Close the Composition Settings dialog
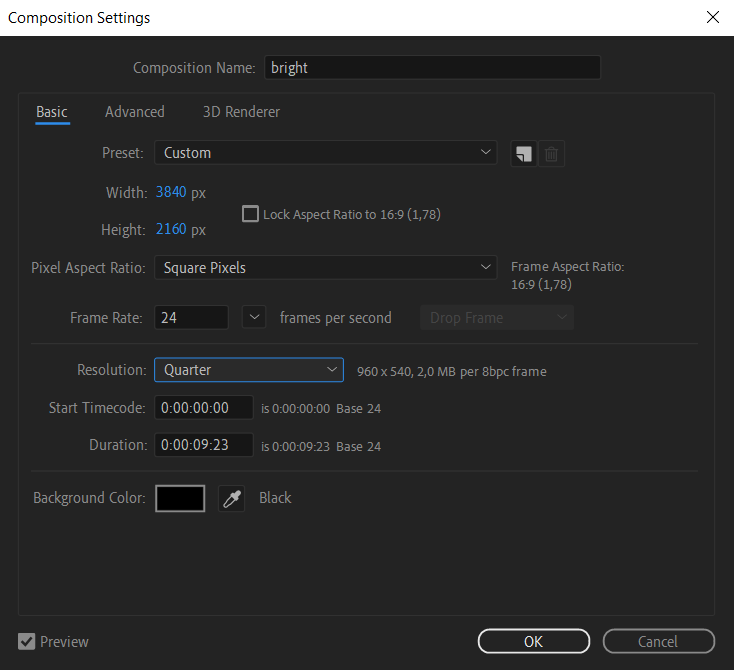Image resolution: width=734 pixels, height=670 pixels. click(x=713, y=18)
